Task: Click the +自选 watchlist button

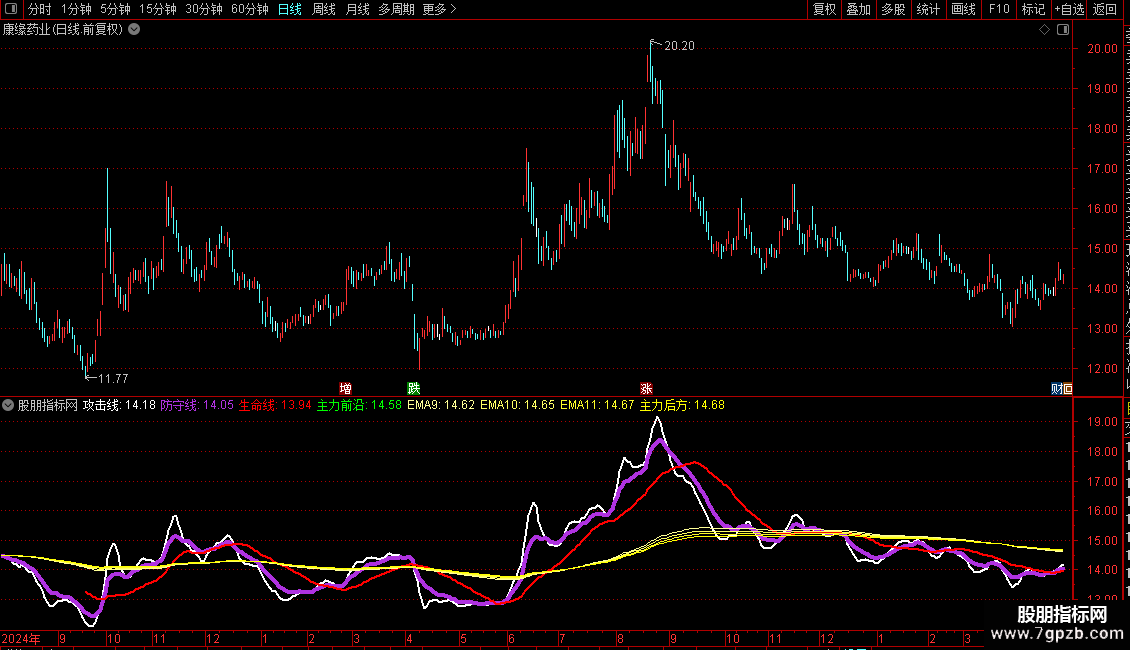Action: 1069,9
